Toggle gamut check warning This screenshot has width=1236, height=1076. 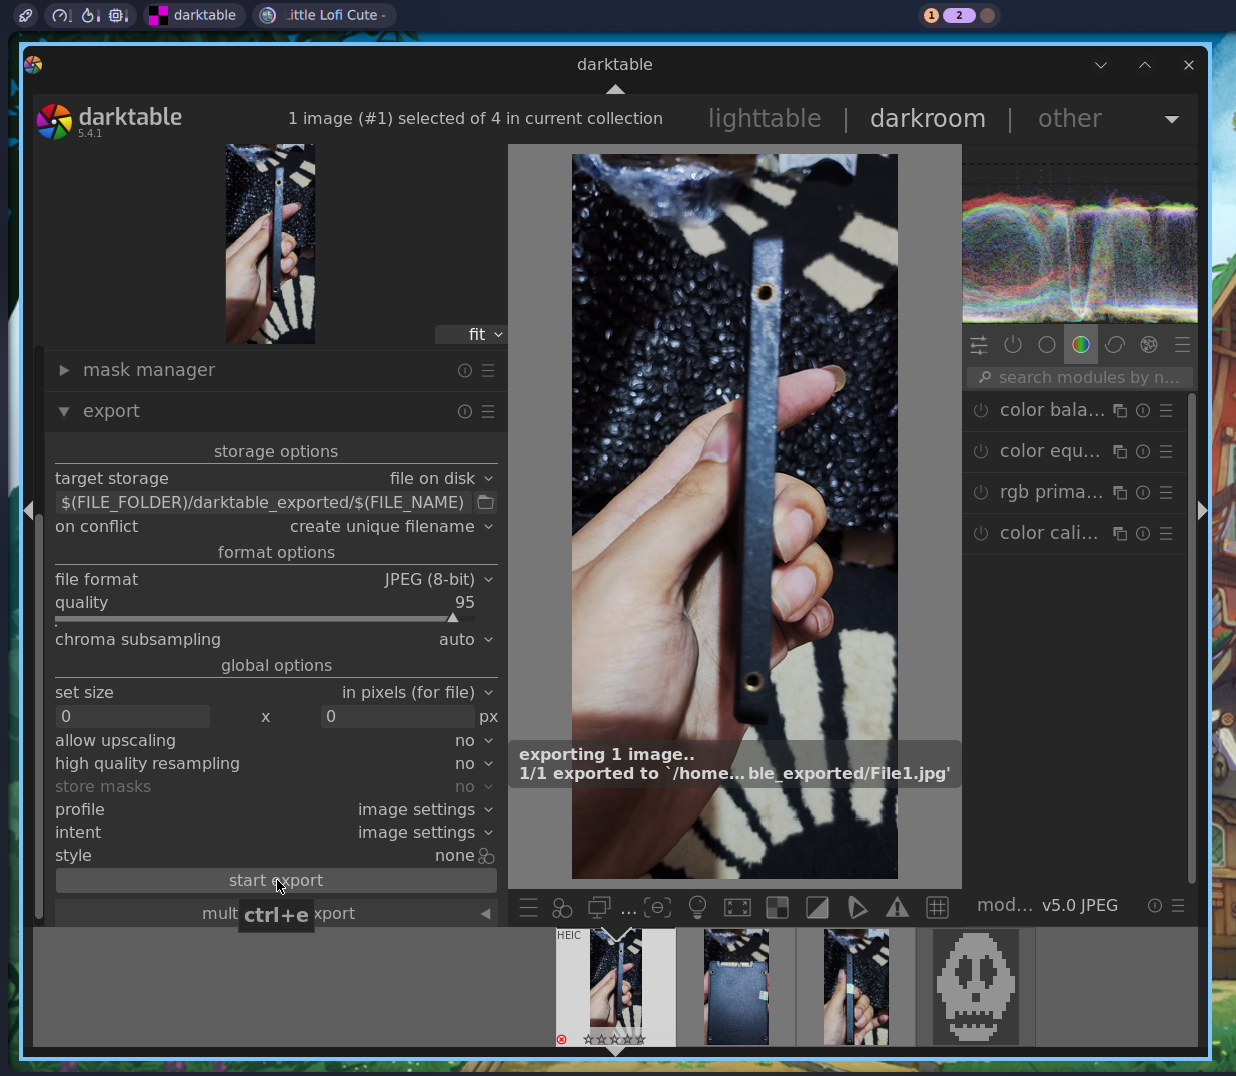click(x=897, y=908)
